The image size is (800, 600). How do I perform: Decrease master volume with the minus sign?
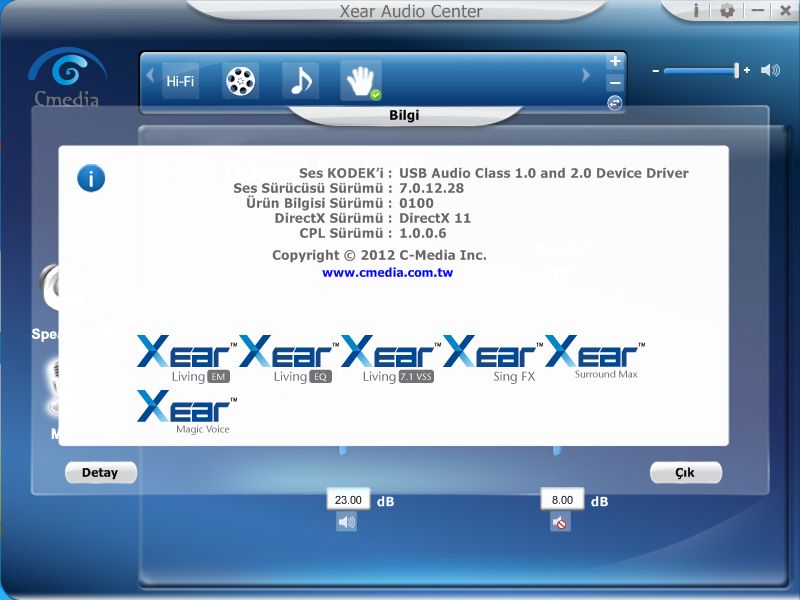tap(656, 71)
